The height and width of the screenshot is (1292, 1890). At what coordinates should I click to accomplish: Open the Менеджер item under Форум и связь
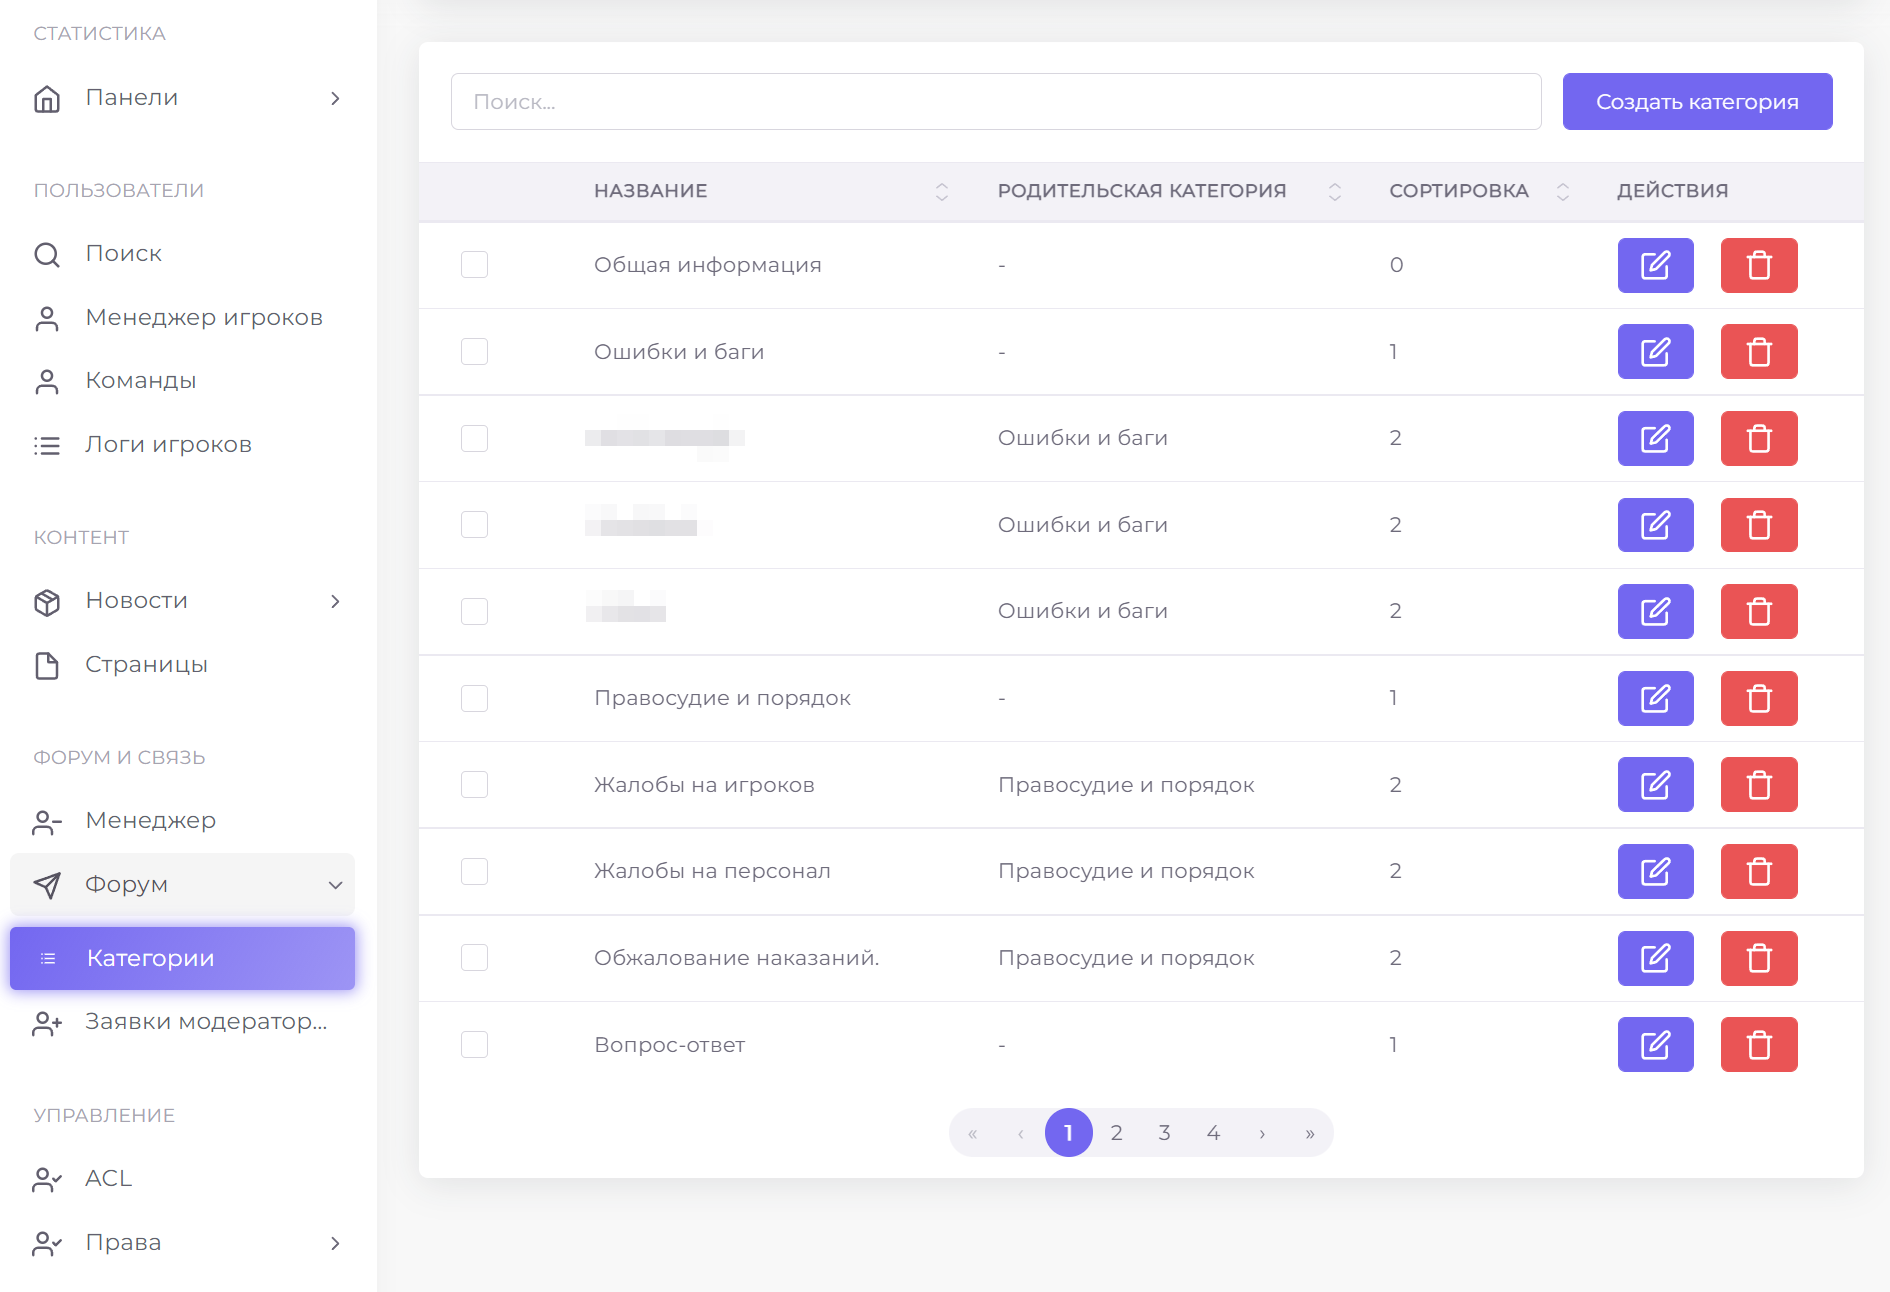[182, 821]
